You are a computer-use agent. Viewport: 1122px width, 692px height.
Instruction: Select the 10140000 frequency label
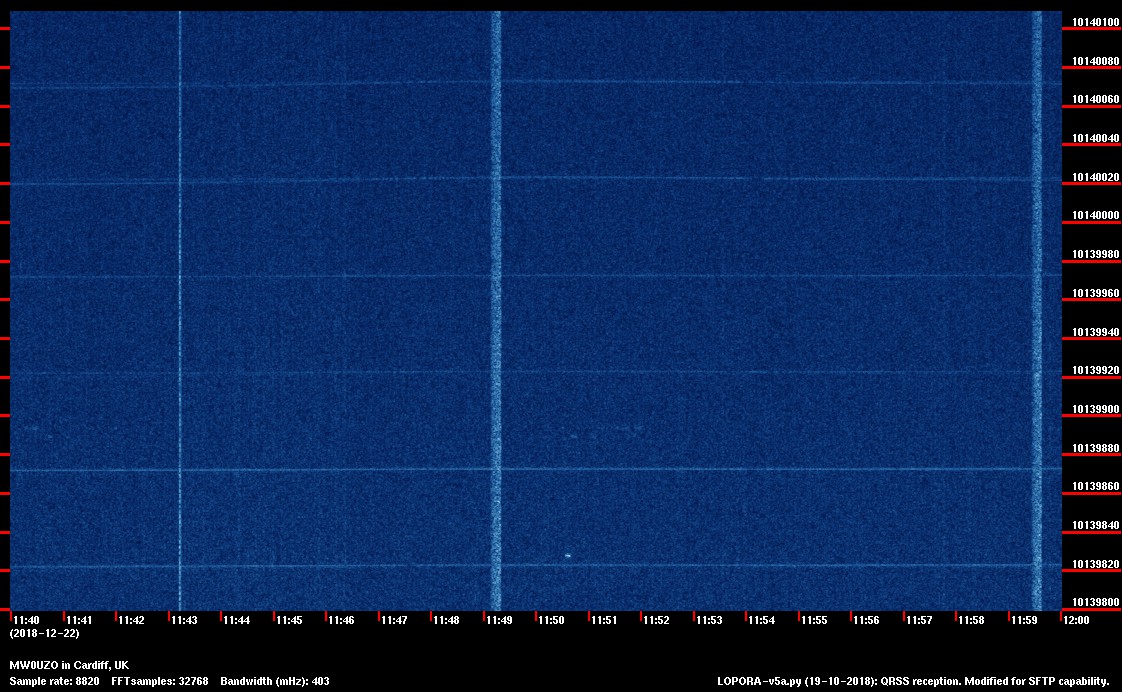1095,216
